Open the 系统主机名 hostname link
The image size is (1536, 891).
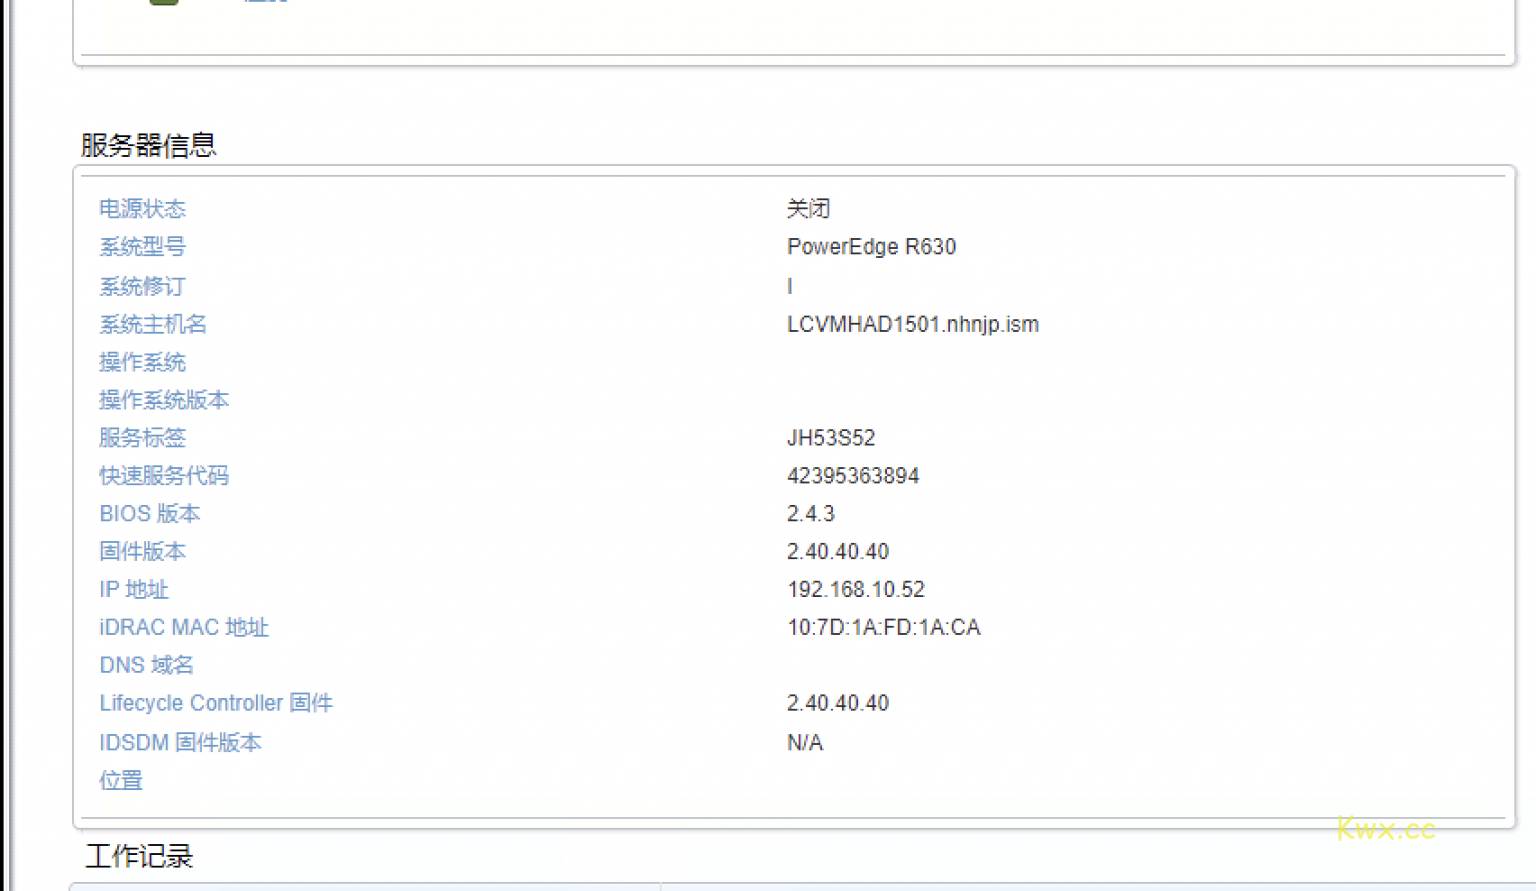point(152,324)
